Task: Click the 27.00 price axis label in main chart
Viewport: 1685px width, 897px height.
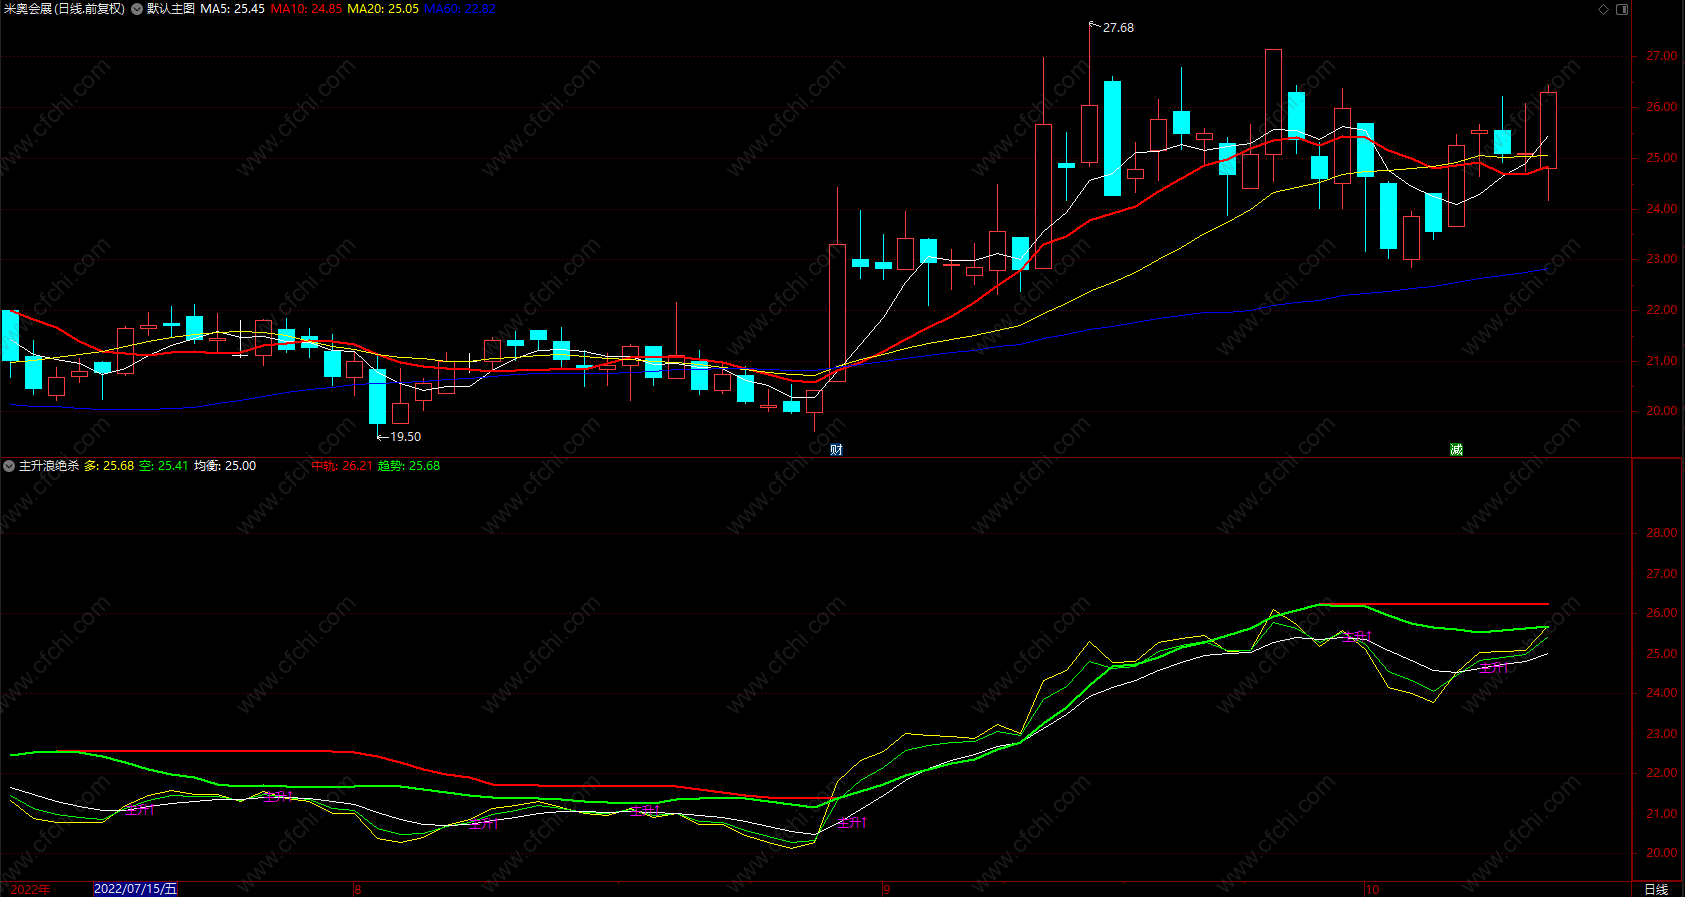Action: 1662,56
